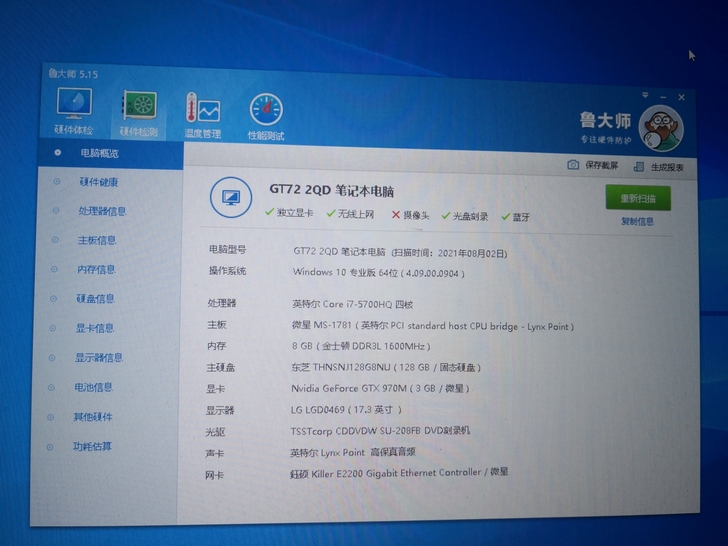
Task: Click the report icon beside 生成报表
Action: point(639,166)
